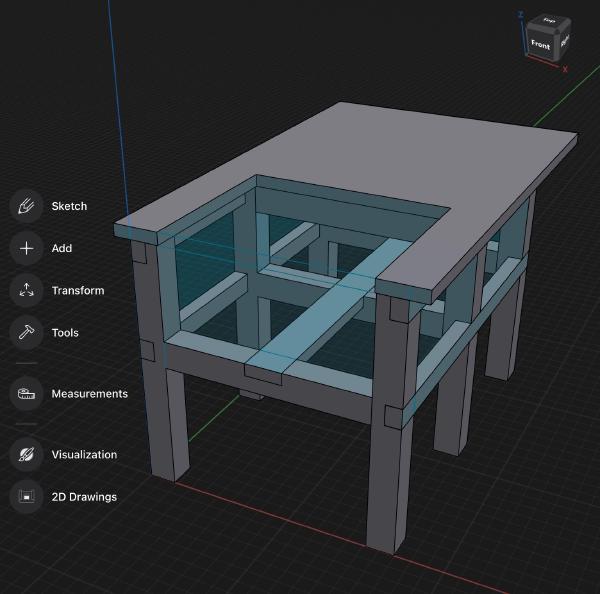Click the Front face of view cube
The height and width of the screenshot is (594, 600).
pyautogui.click(x=540, y=45)
